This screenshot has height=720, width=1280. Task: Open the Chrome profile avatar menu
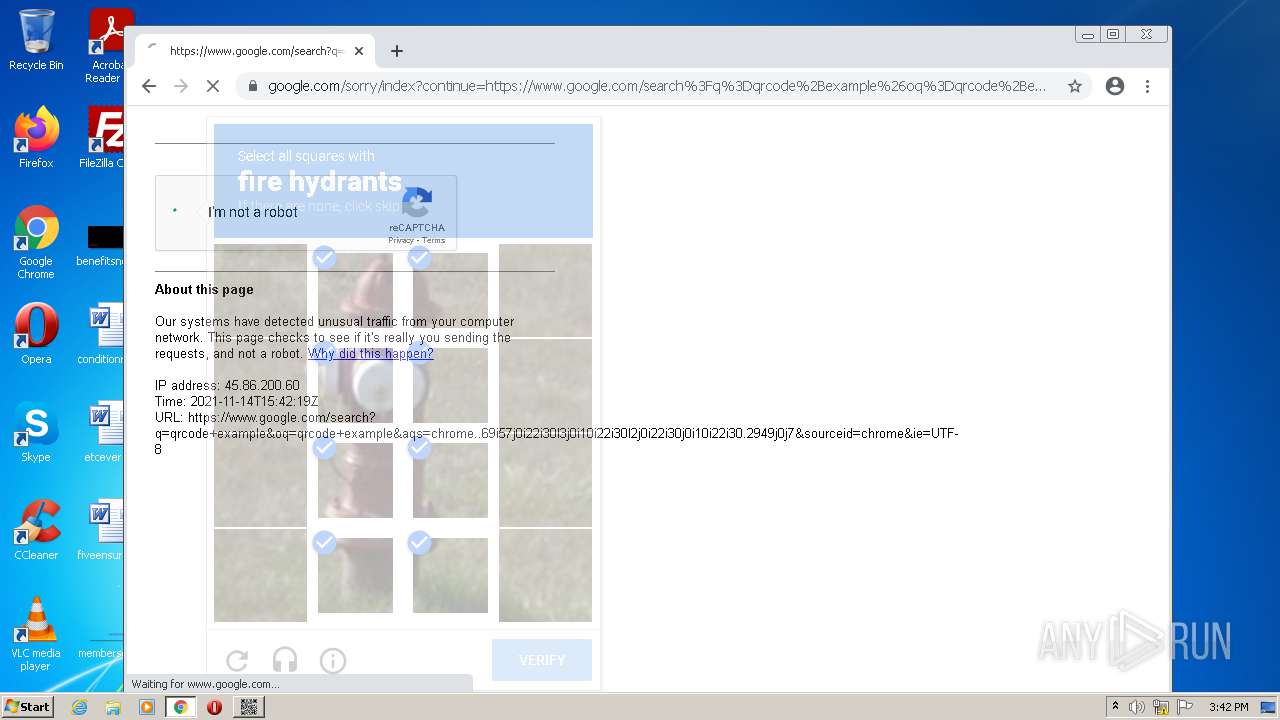point(1115,86)
